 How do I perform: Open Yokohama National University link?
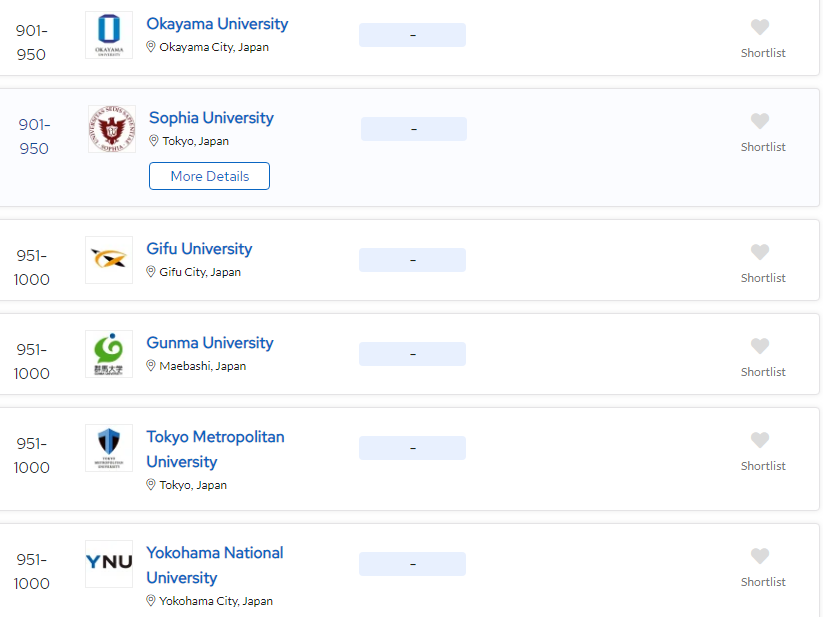215,565
